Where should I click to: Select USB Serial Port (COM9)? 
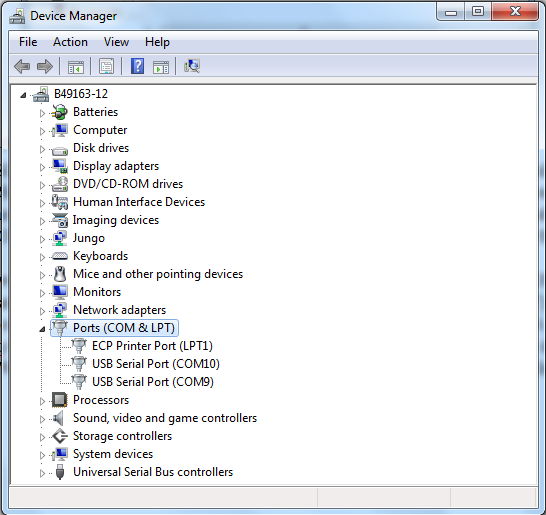(153, 382)
